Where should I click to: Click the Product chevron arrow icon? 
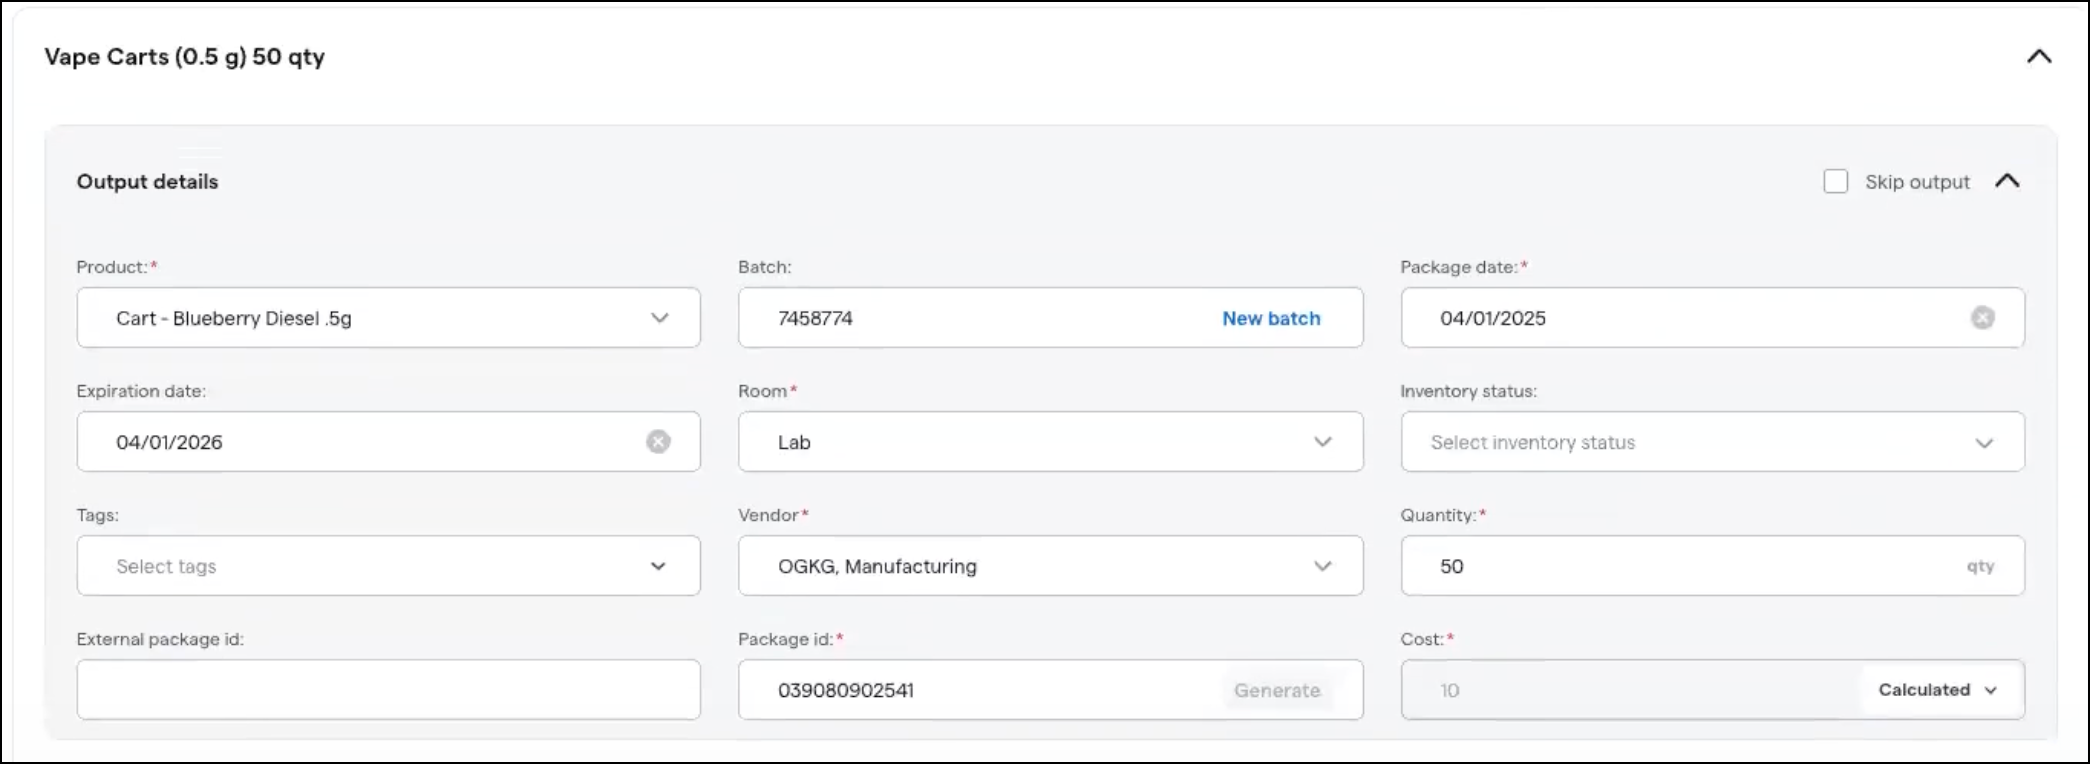[x=660, y=318]
